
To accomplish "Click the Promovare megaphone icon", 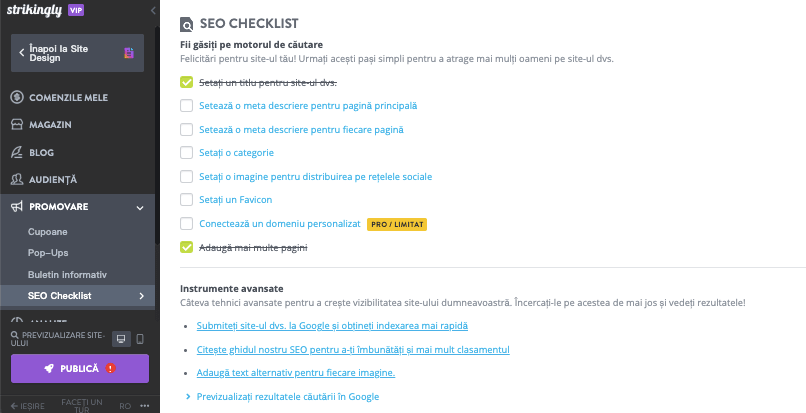I will pyautogui.click(x=17, y=207).
